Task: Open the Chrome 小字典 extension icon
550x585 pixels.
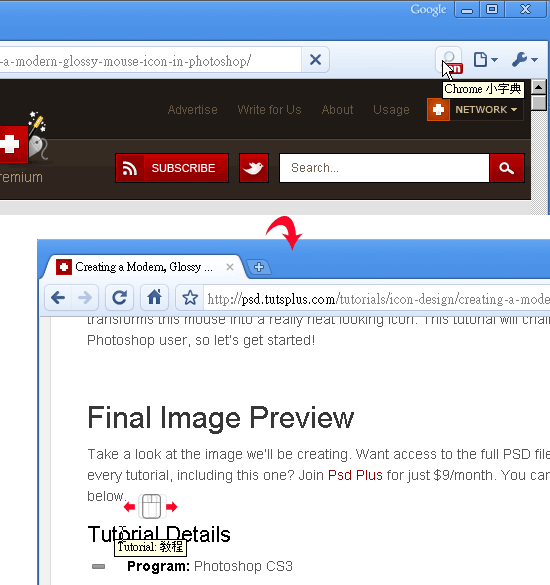Action: [449, 60]
